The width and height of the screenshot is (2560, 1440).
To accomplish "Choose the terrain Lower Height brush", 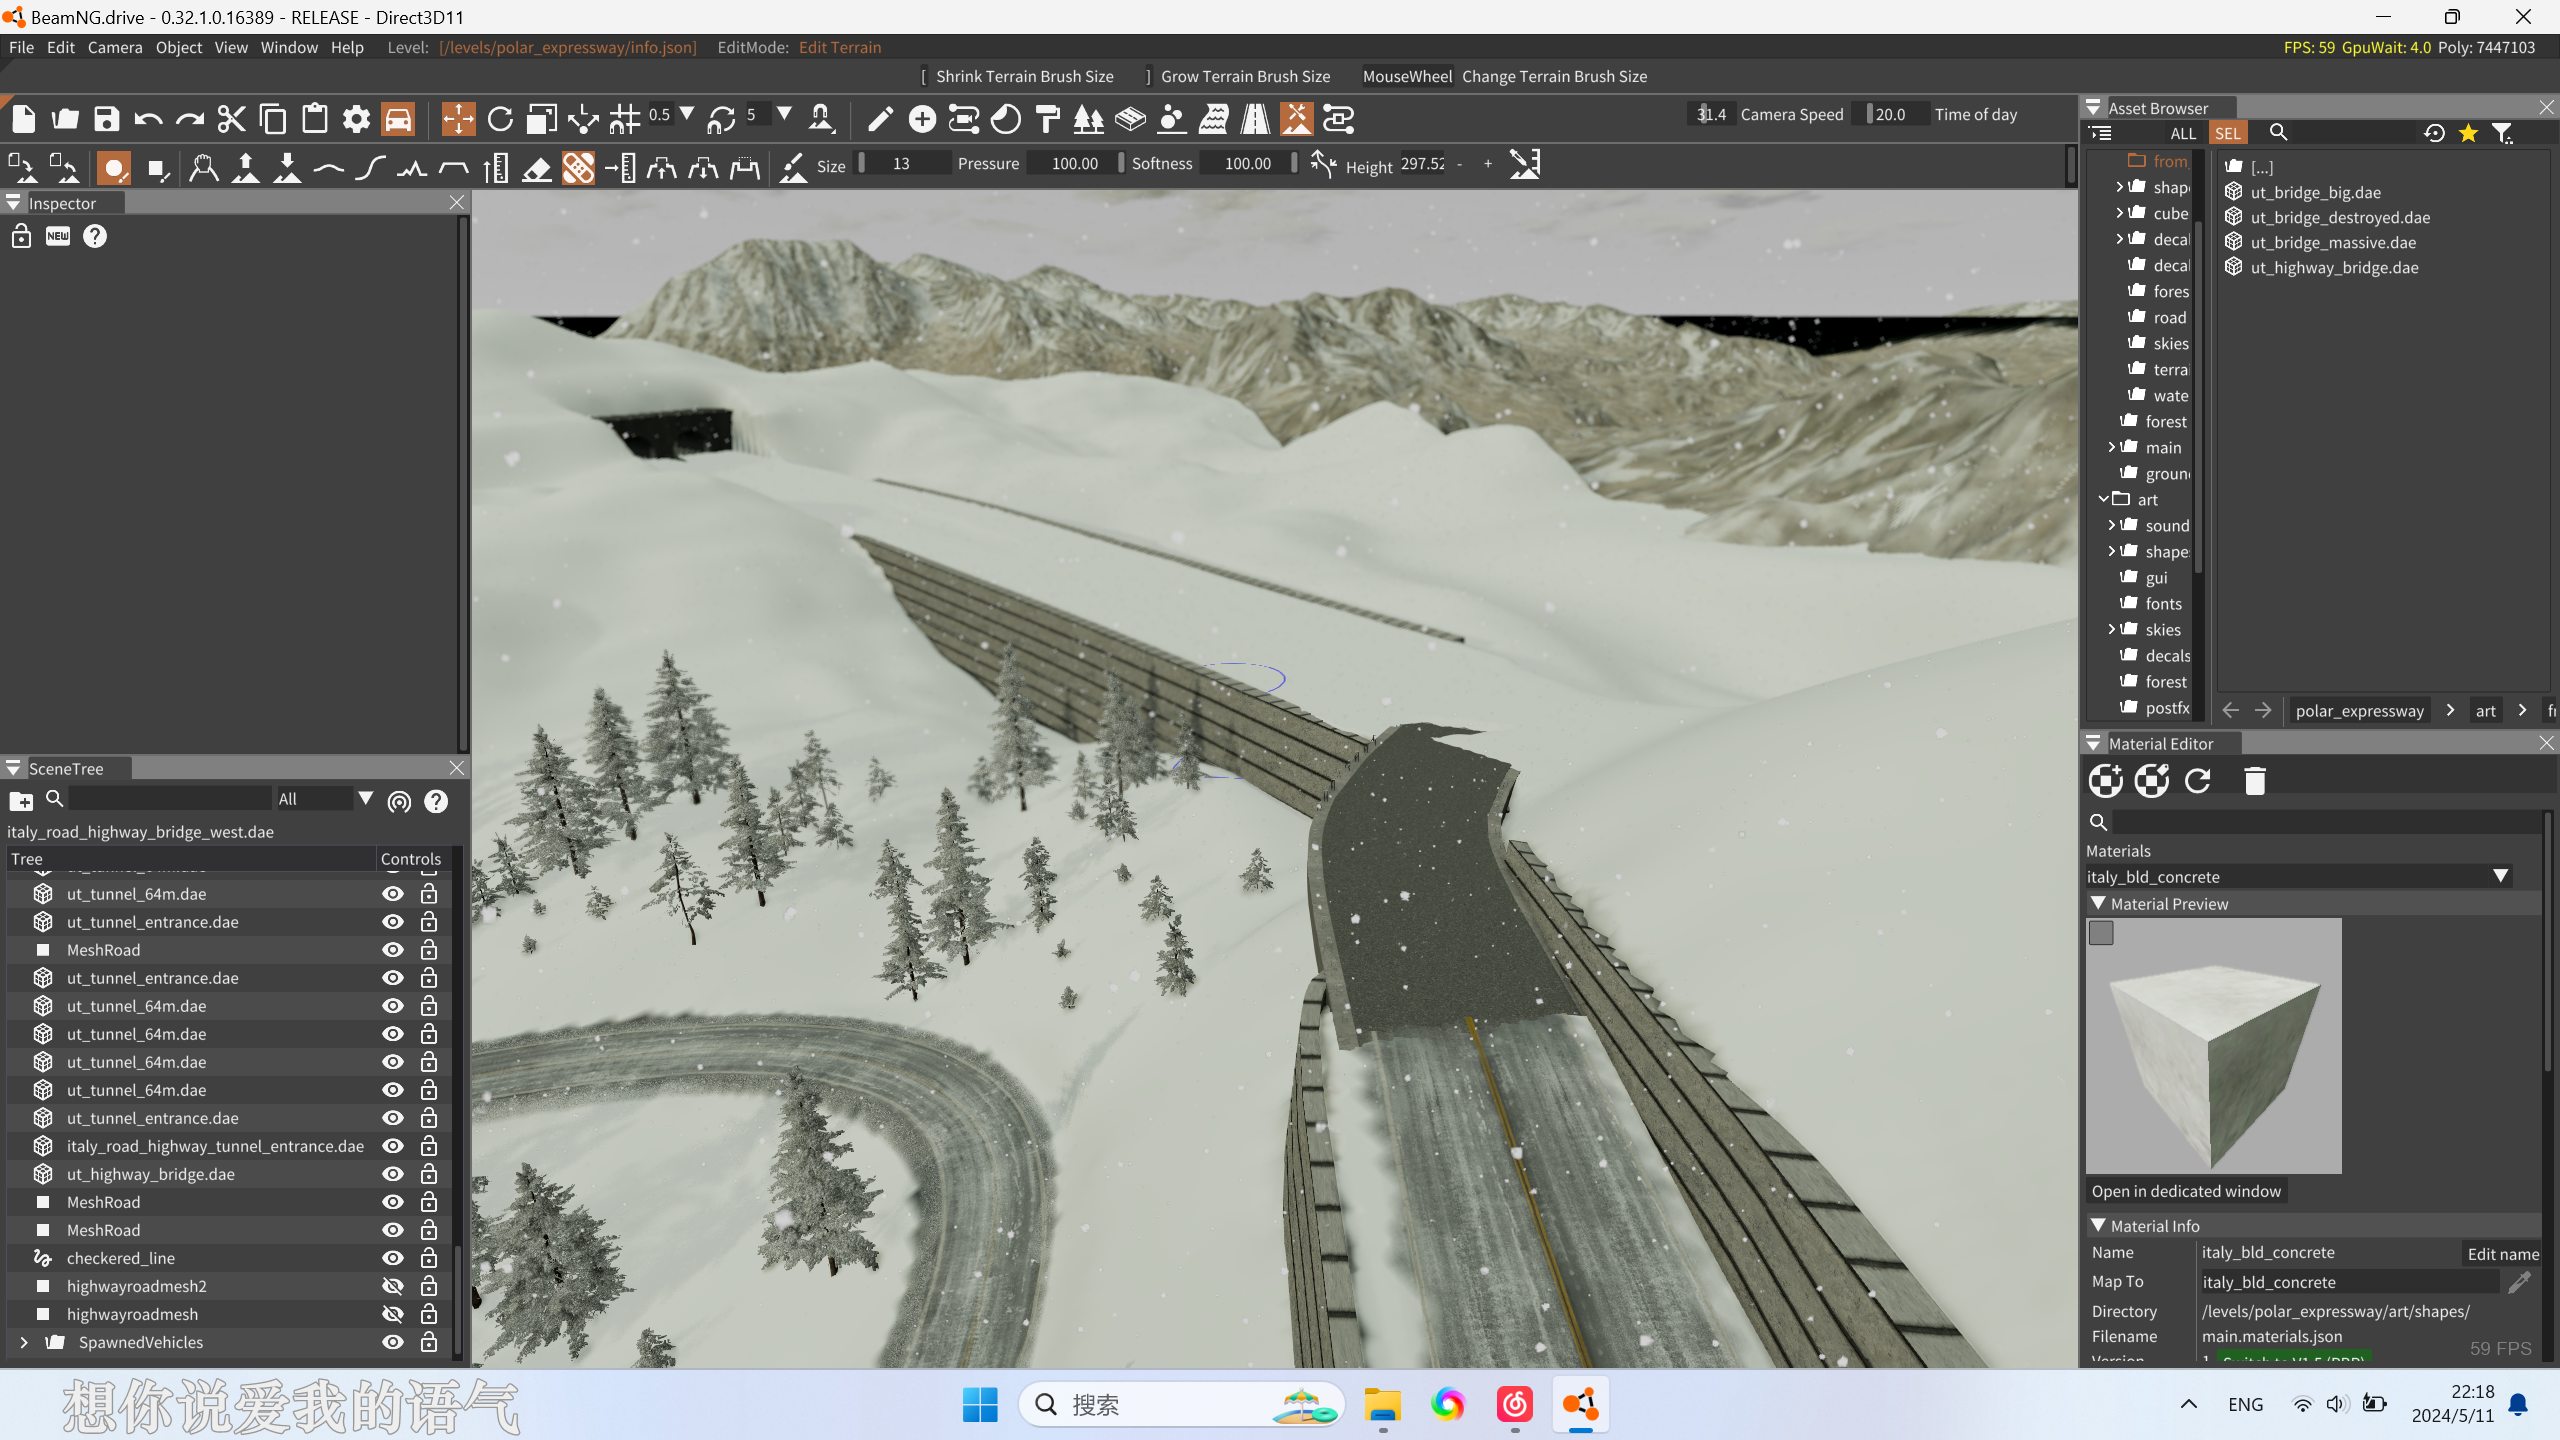I will click(288, 167).
